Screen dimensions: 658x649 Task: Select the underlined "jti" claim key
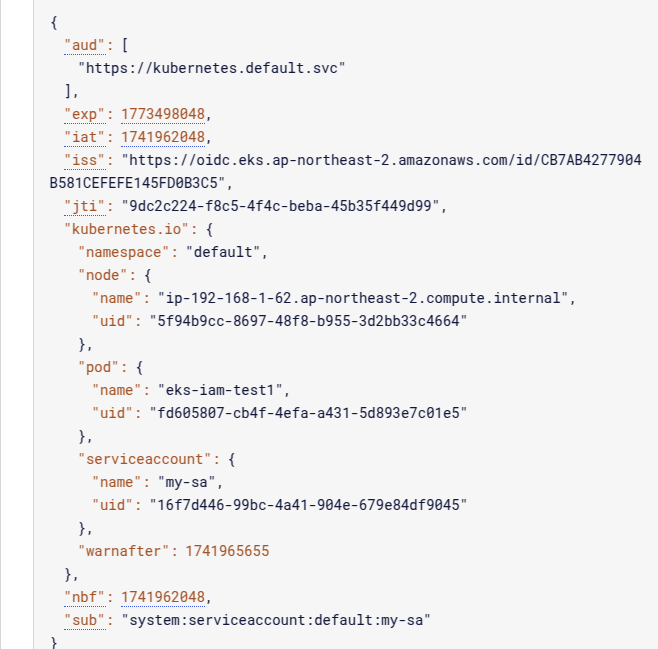pos(85,206)
